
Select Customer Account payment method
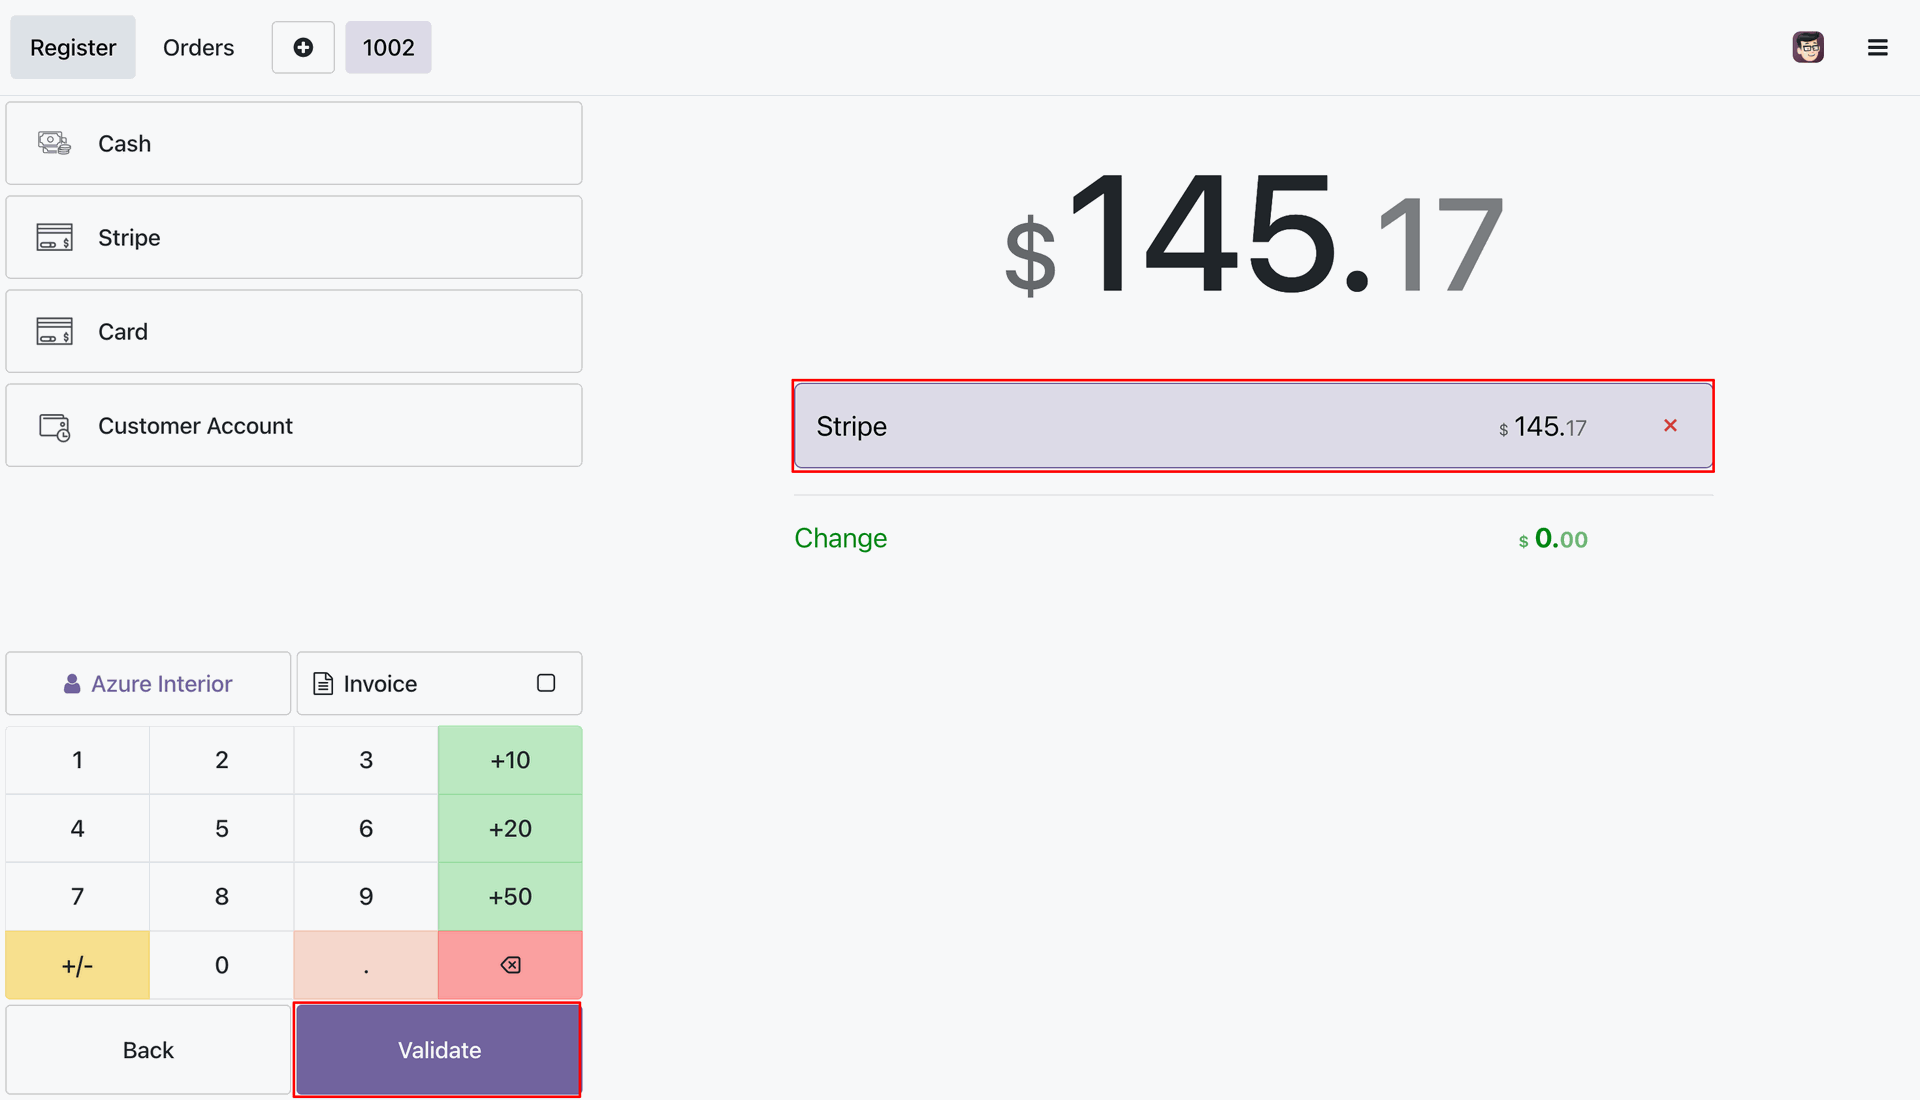pyautogui.click(x=294, y=425)
